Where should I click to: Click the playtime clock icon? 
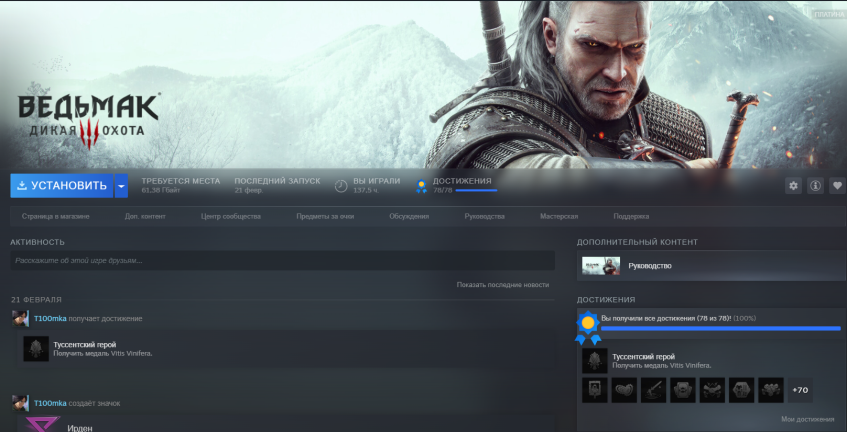[x=341, y=186]
